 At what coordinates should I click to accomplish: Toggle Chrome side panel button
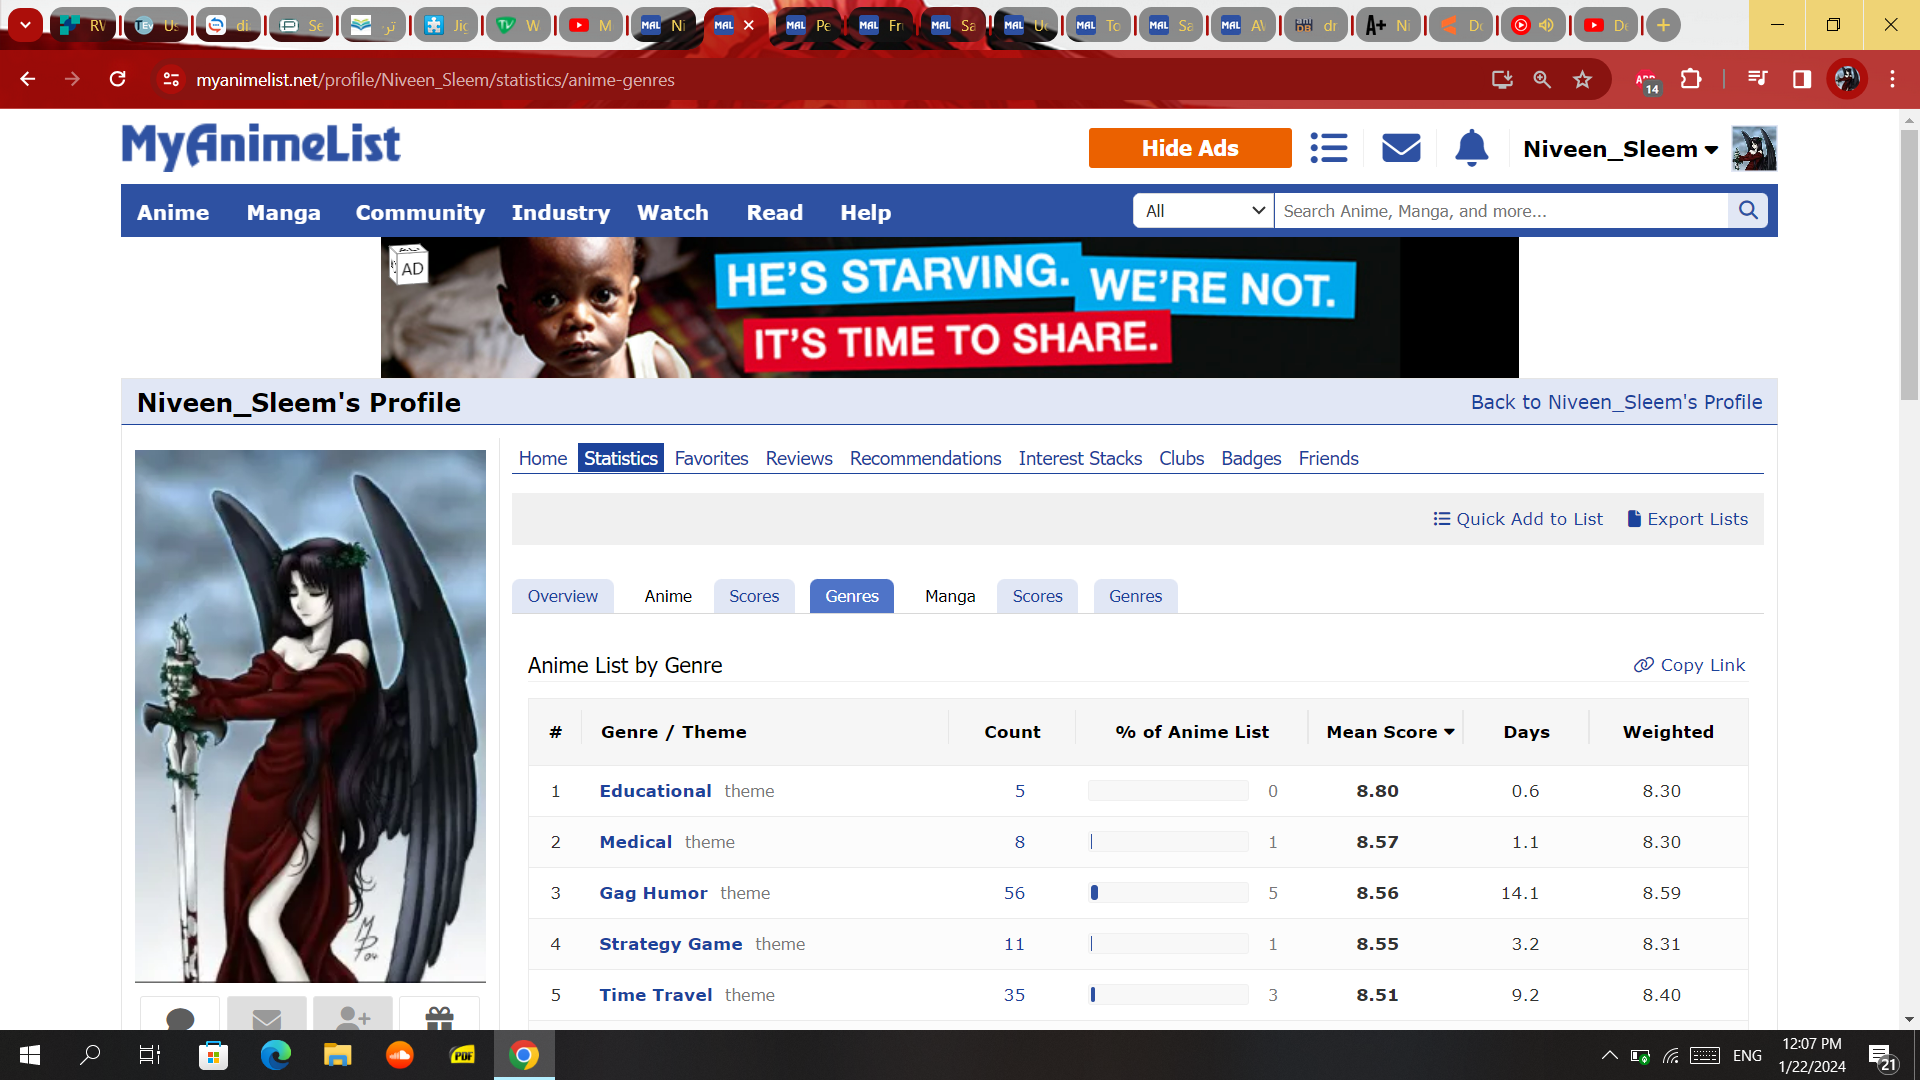click(x=1802, y=79)
